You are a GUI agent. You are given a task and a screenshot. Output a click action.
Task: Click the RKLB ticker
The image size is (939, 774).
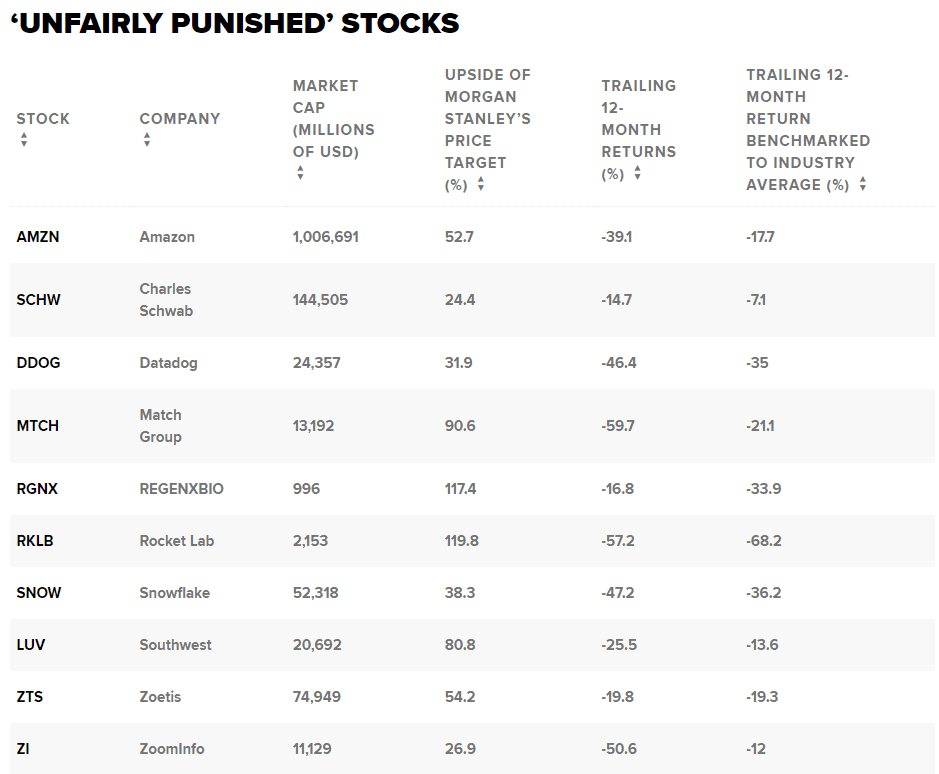(x=35, y=541)
